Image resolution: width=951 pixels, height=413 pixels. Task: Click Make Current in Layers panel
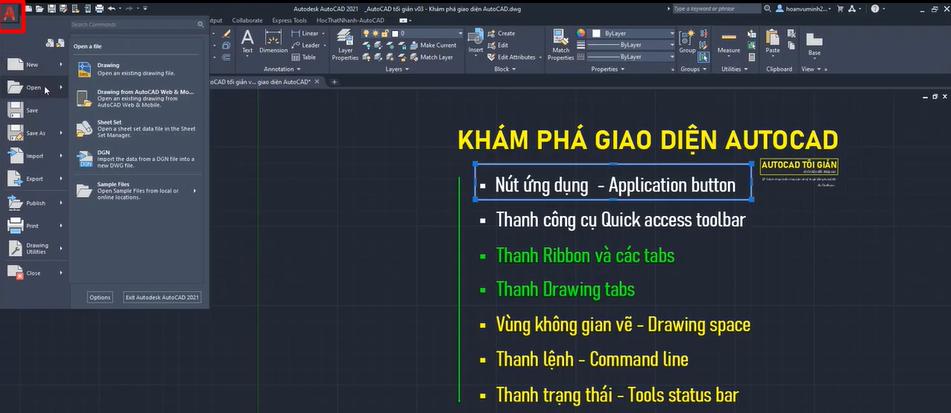point(434,45)
